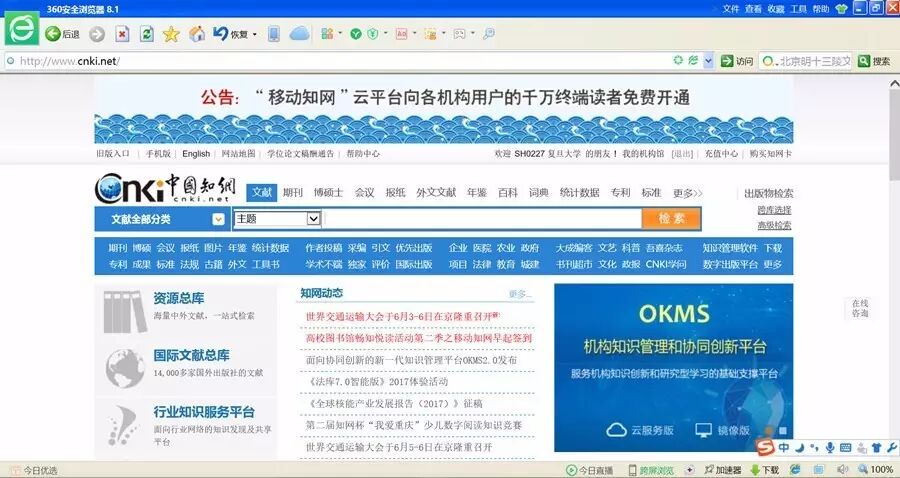
Task: Click the 360 browser green e logo
Action: 22,29
